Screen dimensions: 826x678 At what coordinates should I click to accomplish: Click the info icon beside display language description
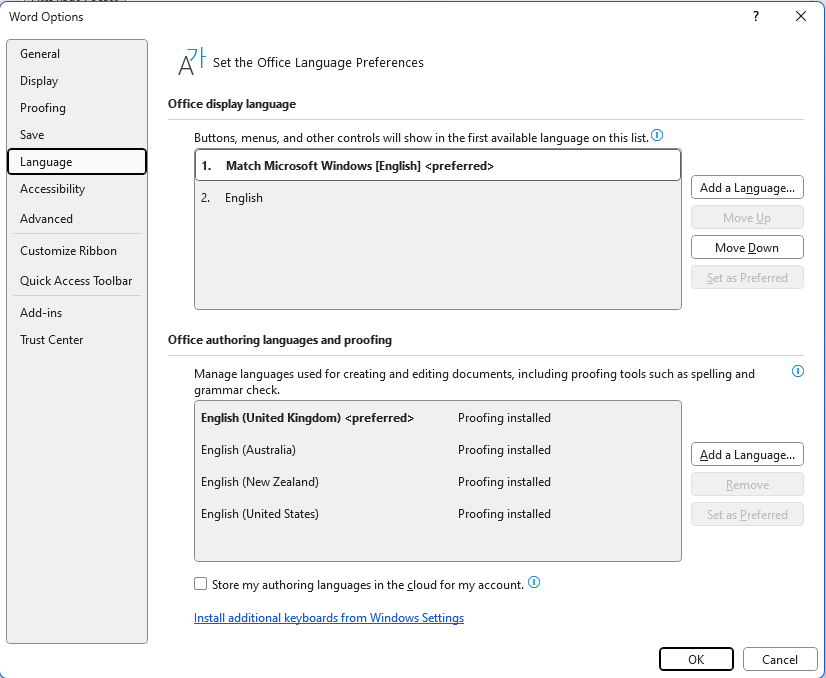coord(657,135)
